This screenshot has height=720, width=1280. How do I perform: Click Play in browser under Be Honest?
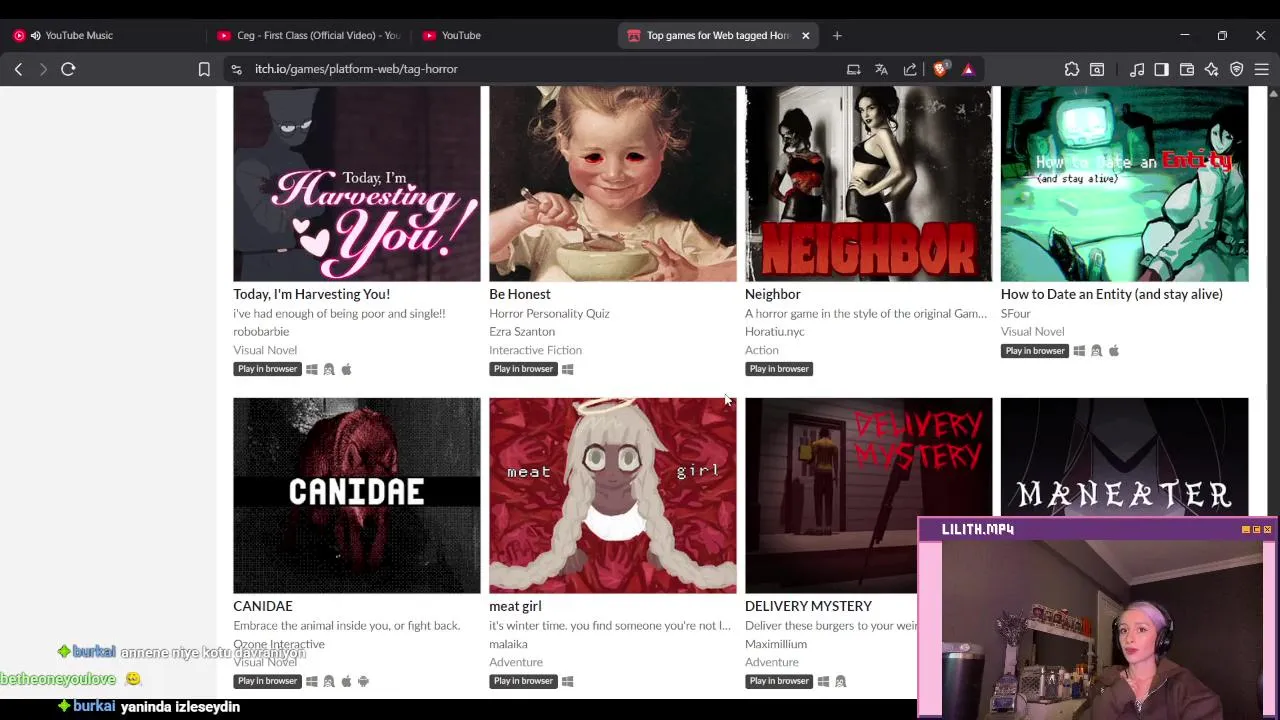coord(523,369)
